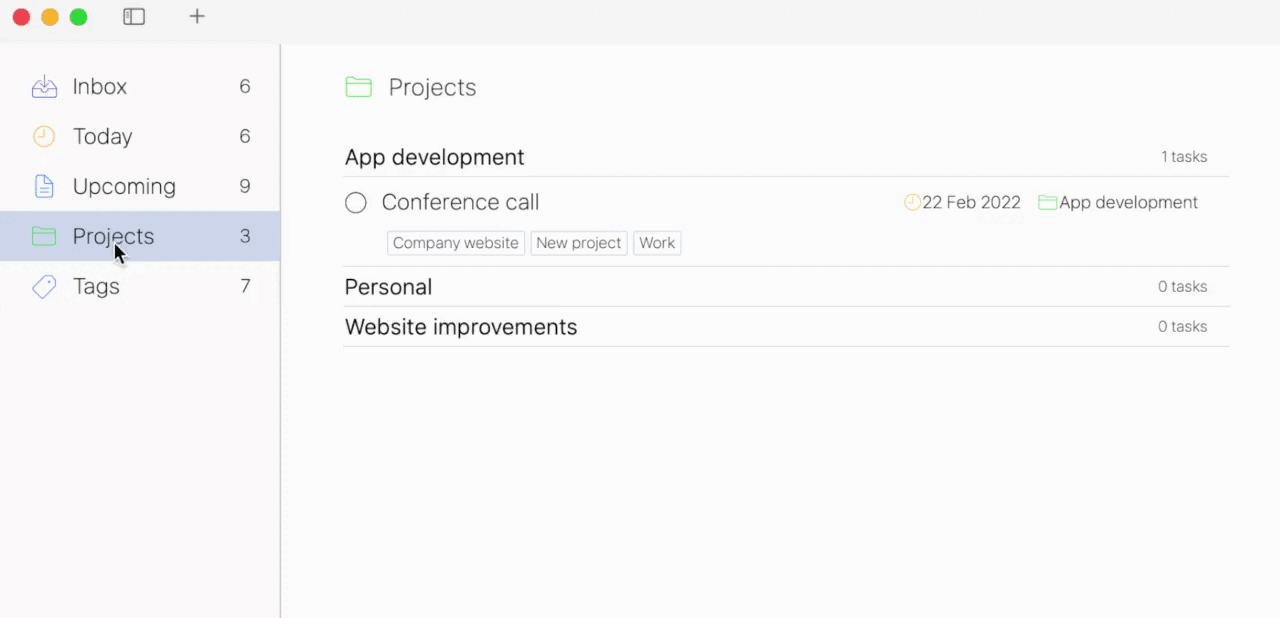
Task: Open the Upcoming document icon
Action: [44, 186]
